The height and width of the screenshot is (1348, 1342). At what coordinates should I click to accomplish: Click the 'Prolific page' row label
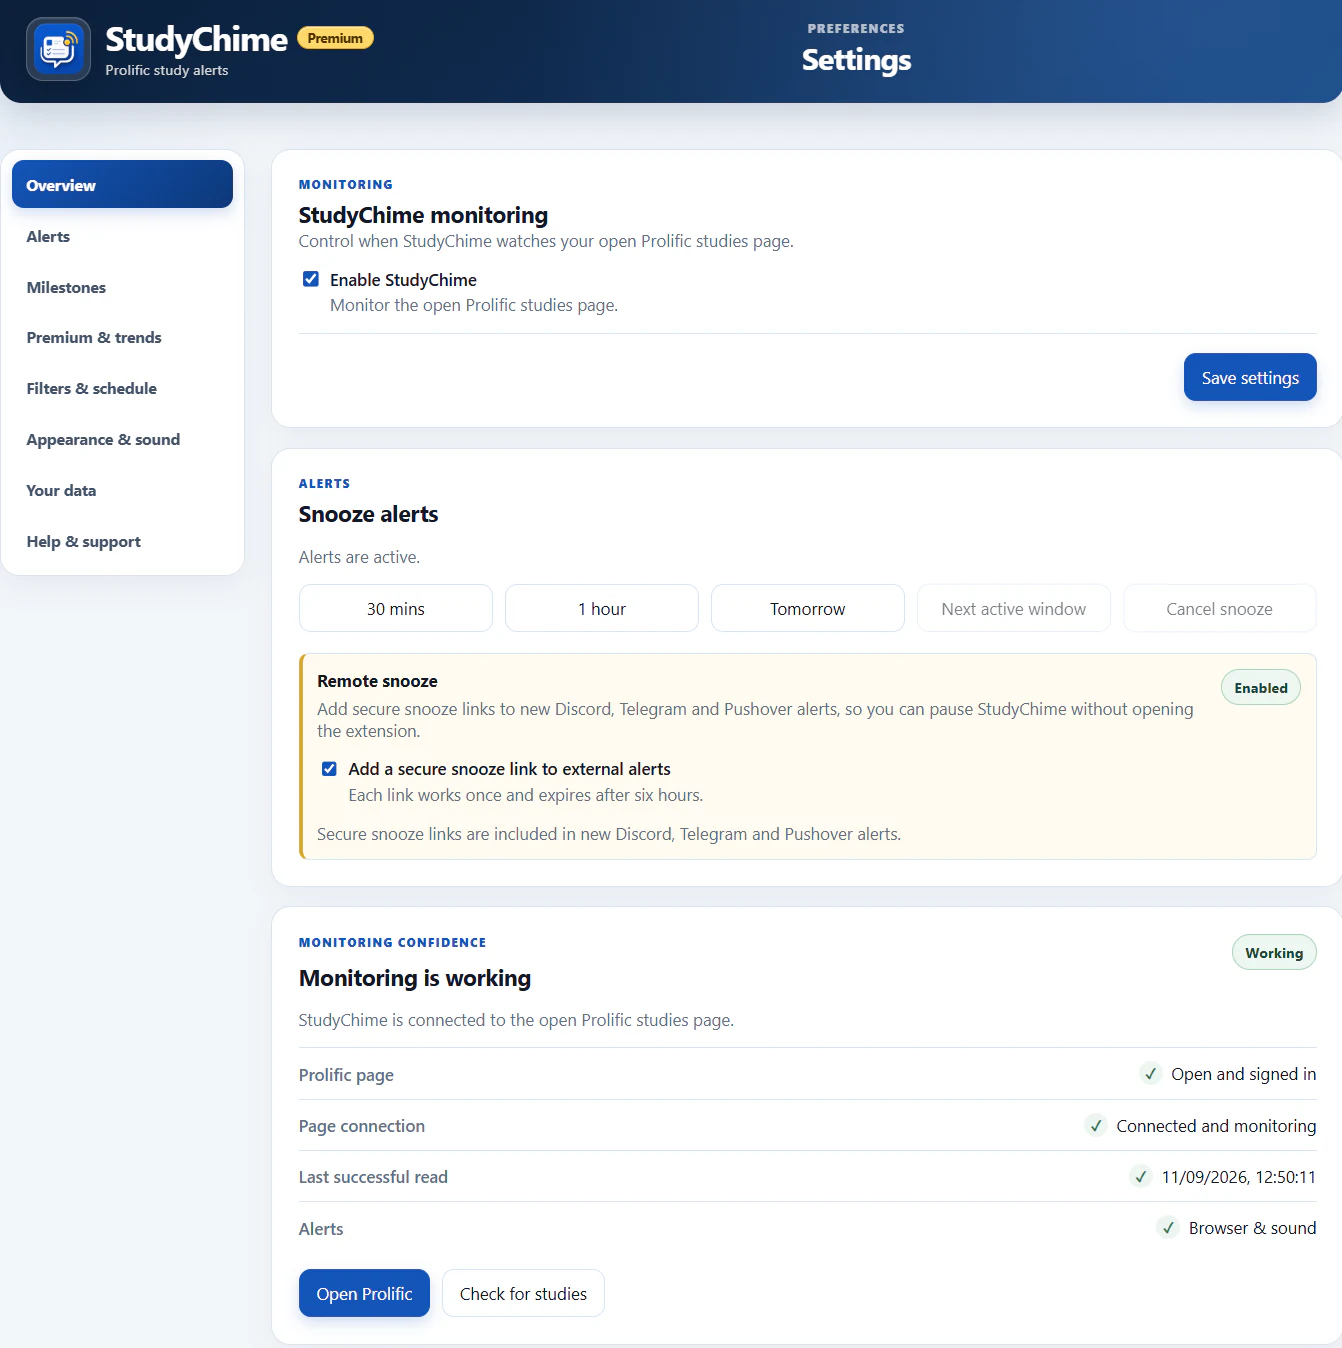346,1075
